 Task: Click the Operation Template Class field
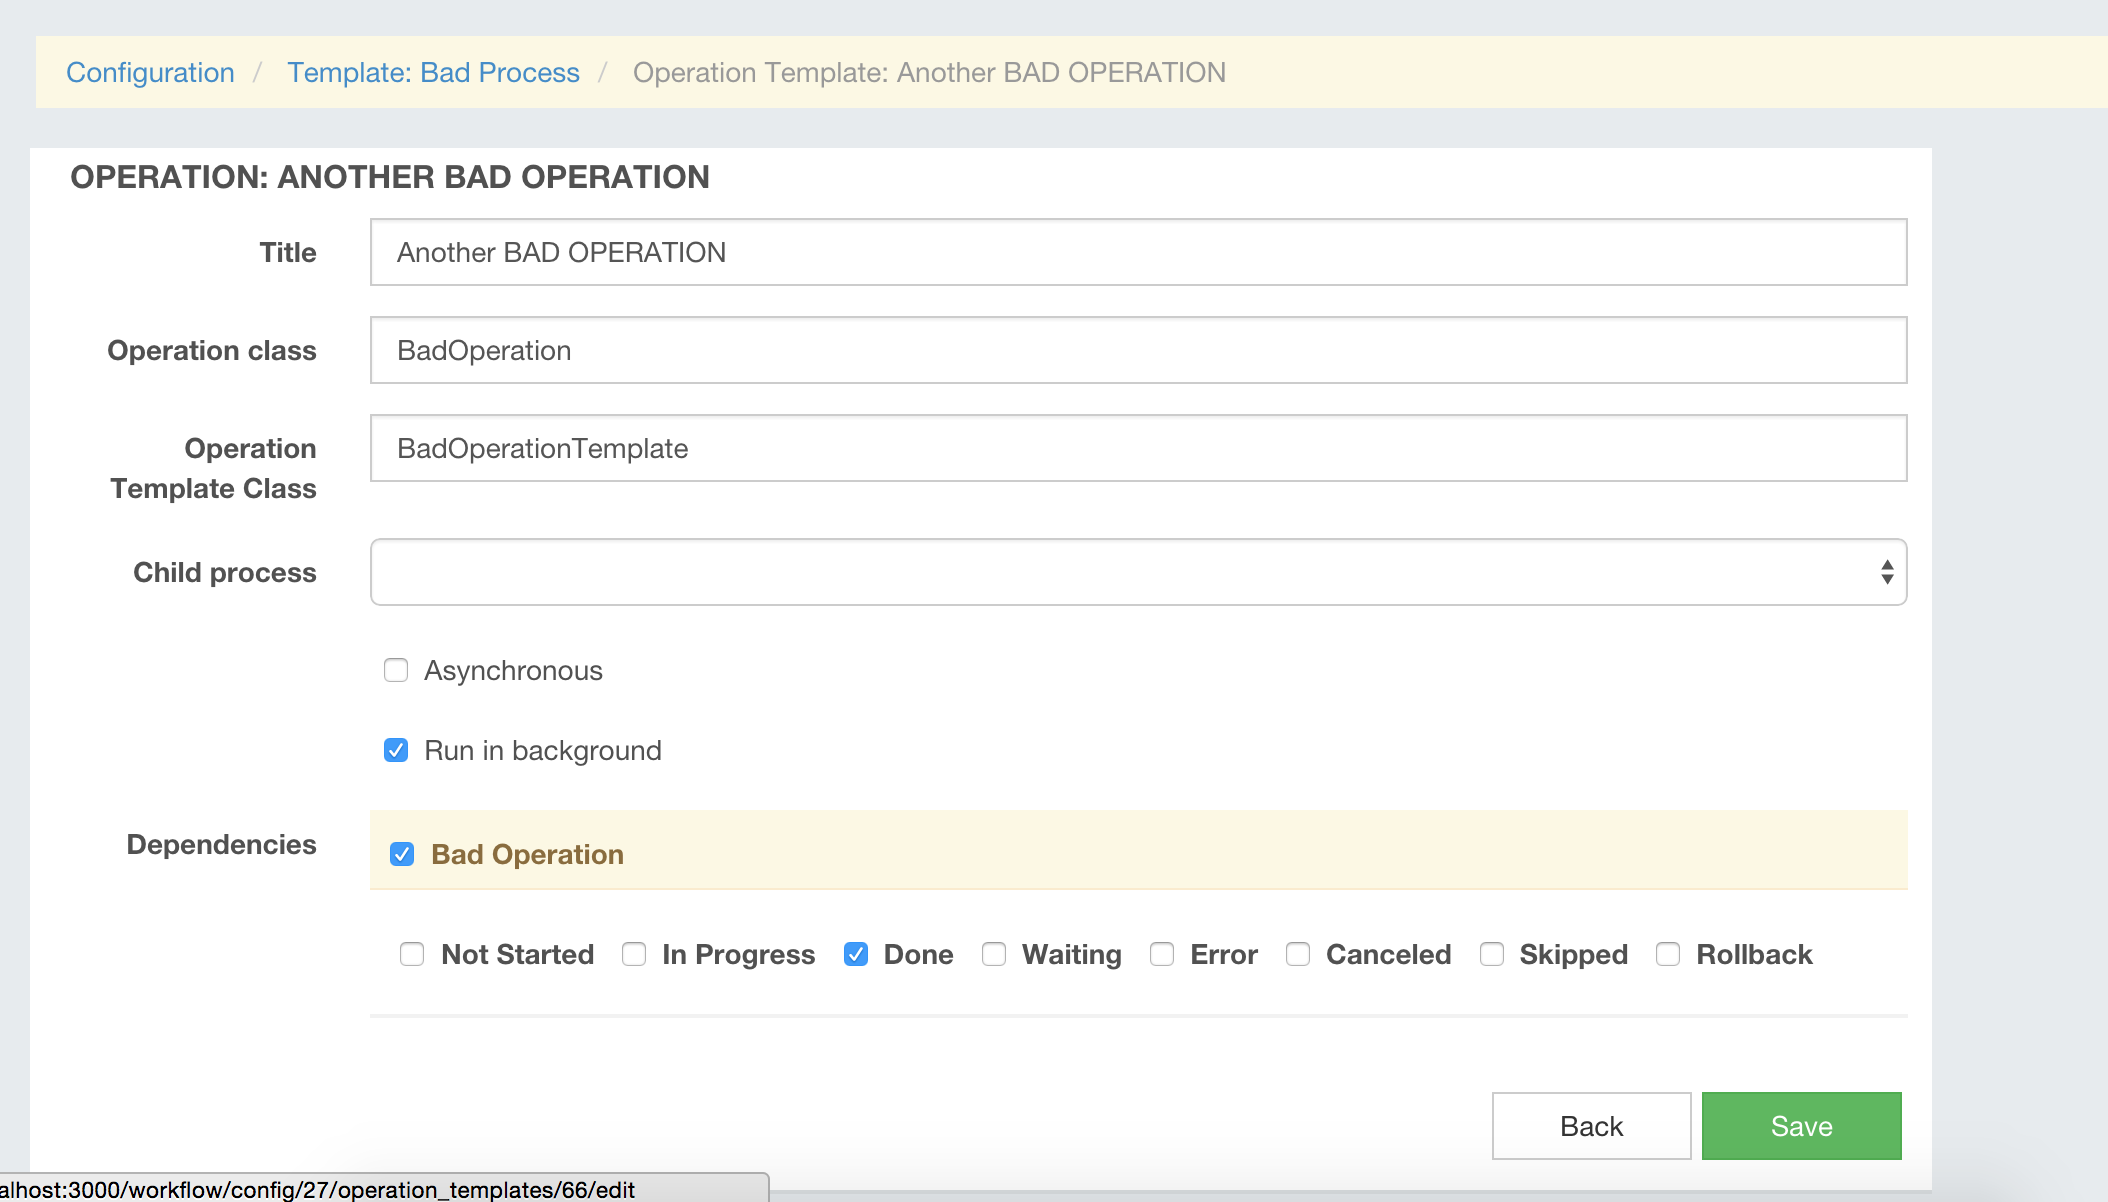pyautogui.click(x=1138, y=448)
